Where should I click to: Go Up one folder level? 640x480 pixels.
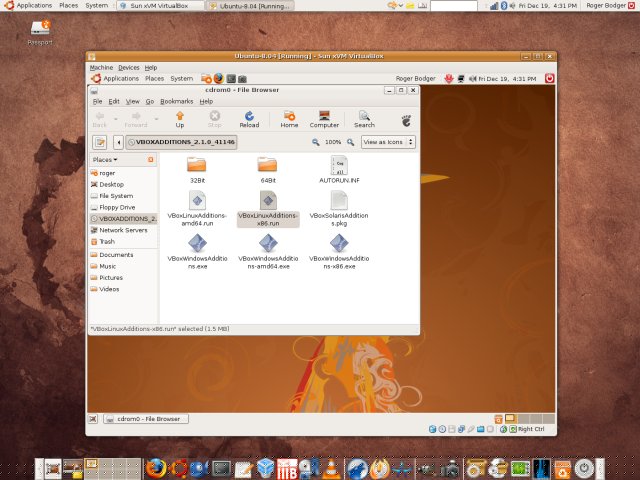(x=180, y=120)
